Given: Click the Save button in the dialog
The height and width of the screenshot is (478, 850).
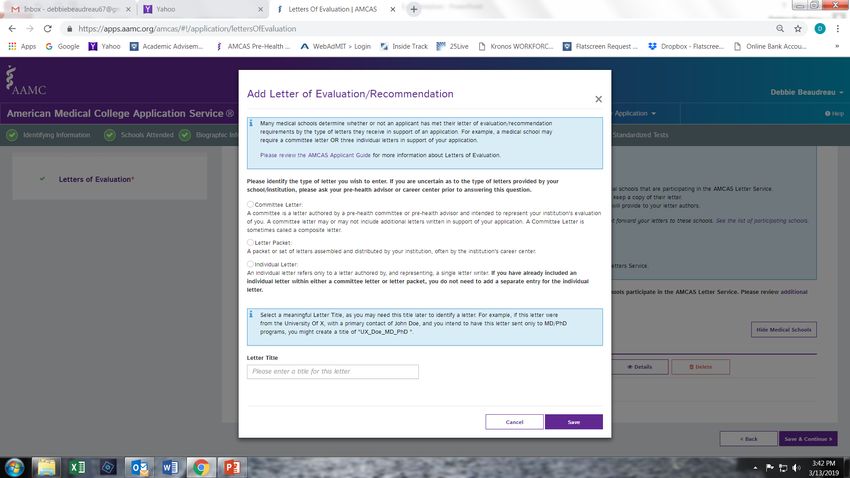Looking at the screenshot, I should point(574,422).
